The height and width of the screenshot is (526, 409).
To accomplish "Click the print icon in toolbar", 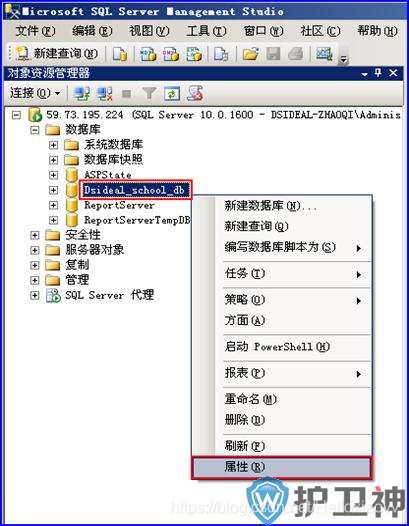I will tap(296, 54).
